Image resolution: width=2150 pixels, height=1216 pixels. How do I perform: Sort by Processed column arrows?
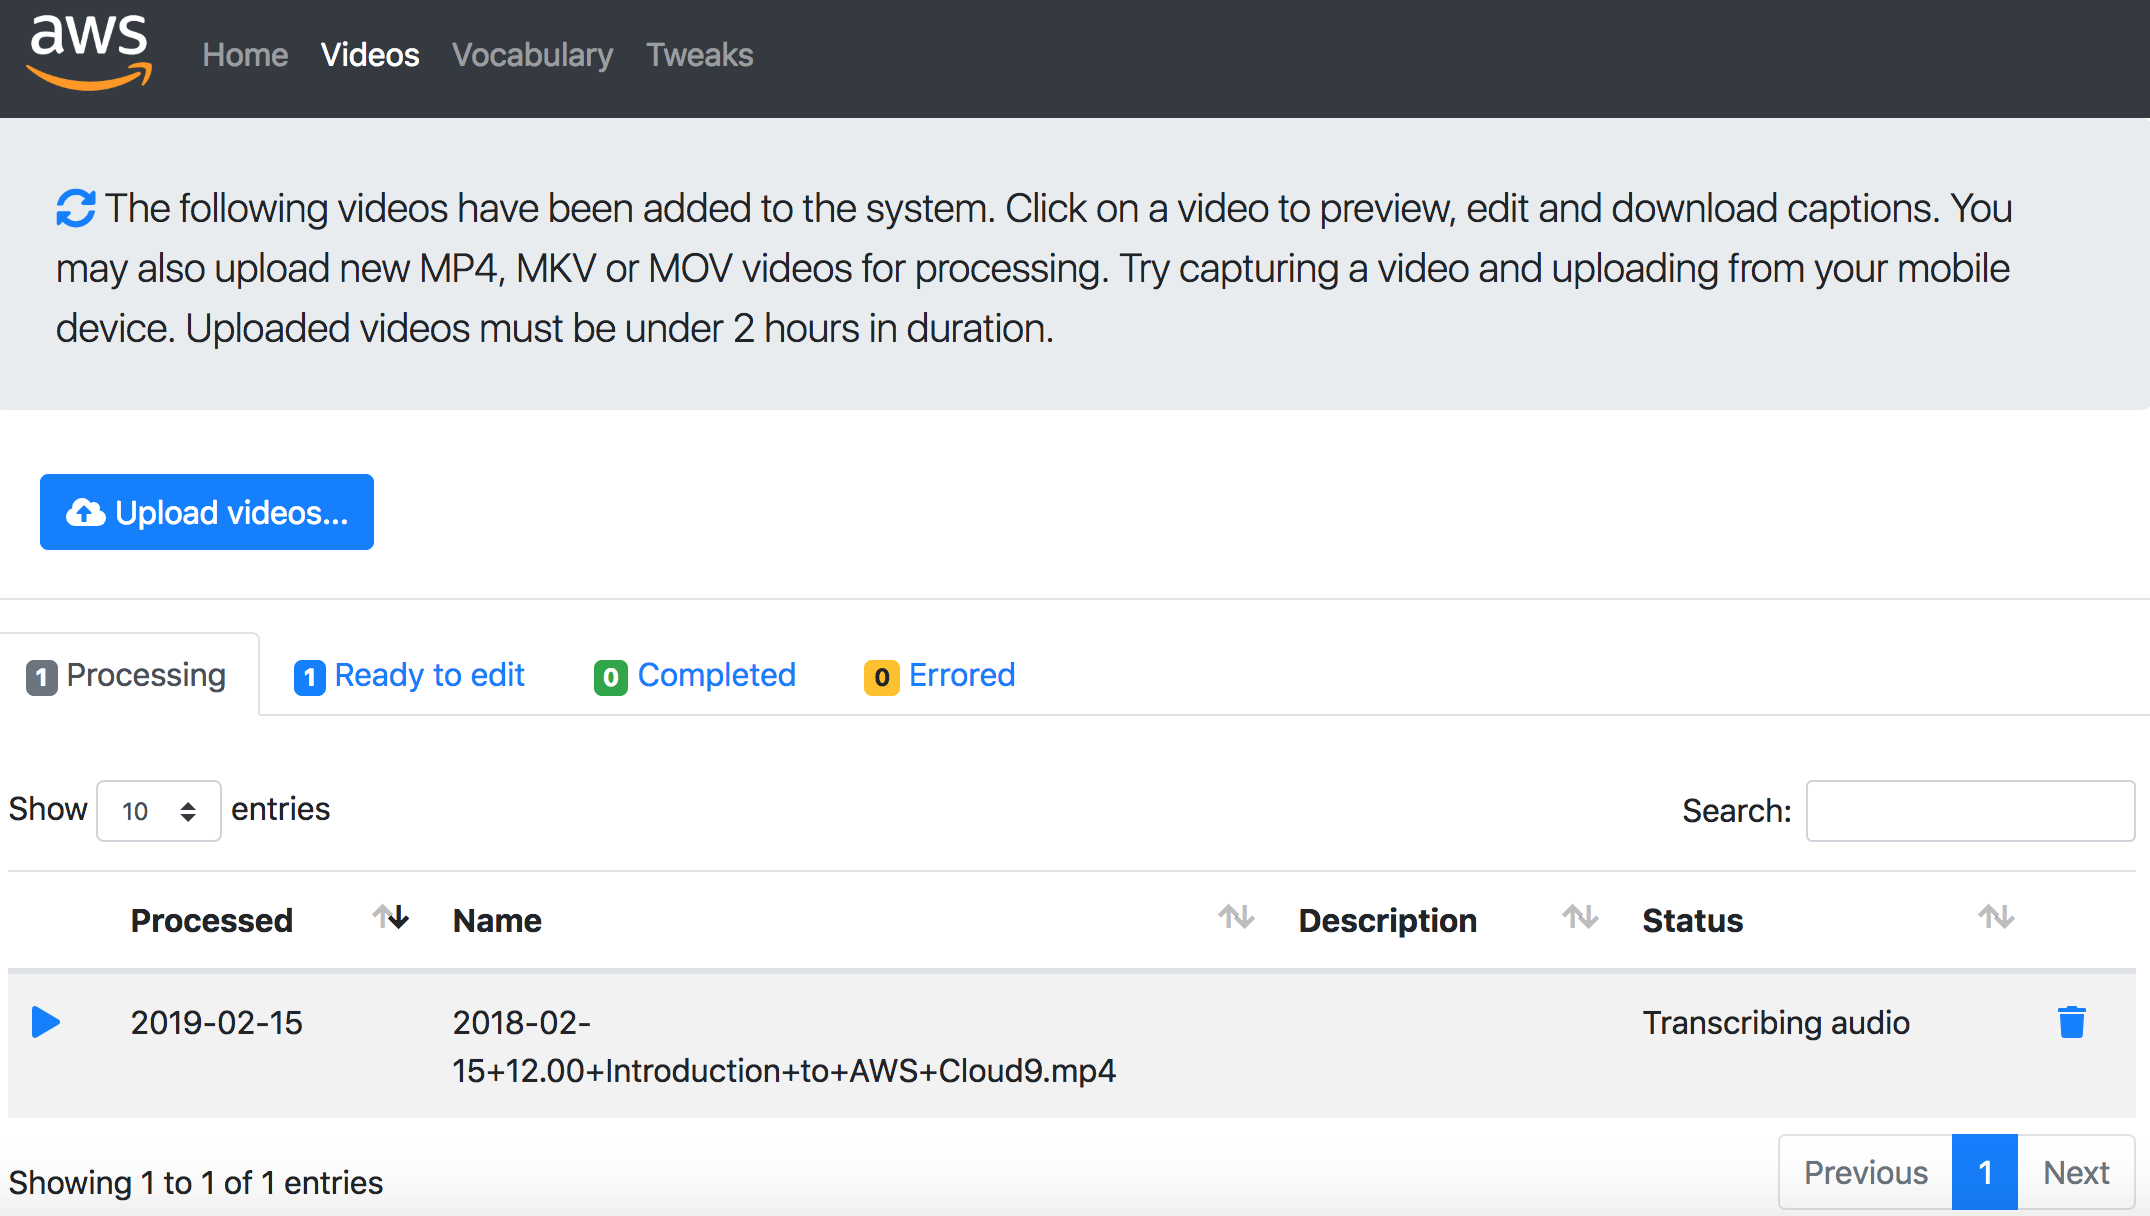[391, 917]
